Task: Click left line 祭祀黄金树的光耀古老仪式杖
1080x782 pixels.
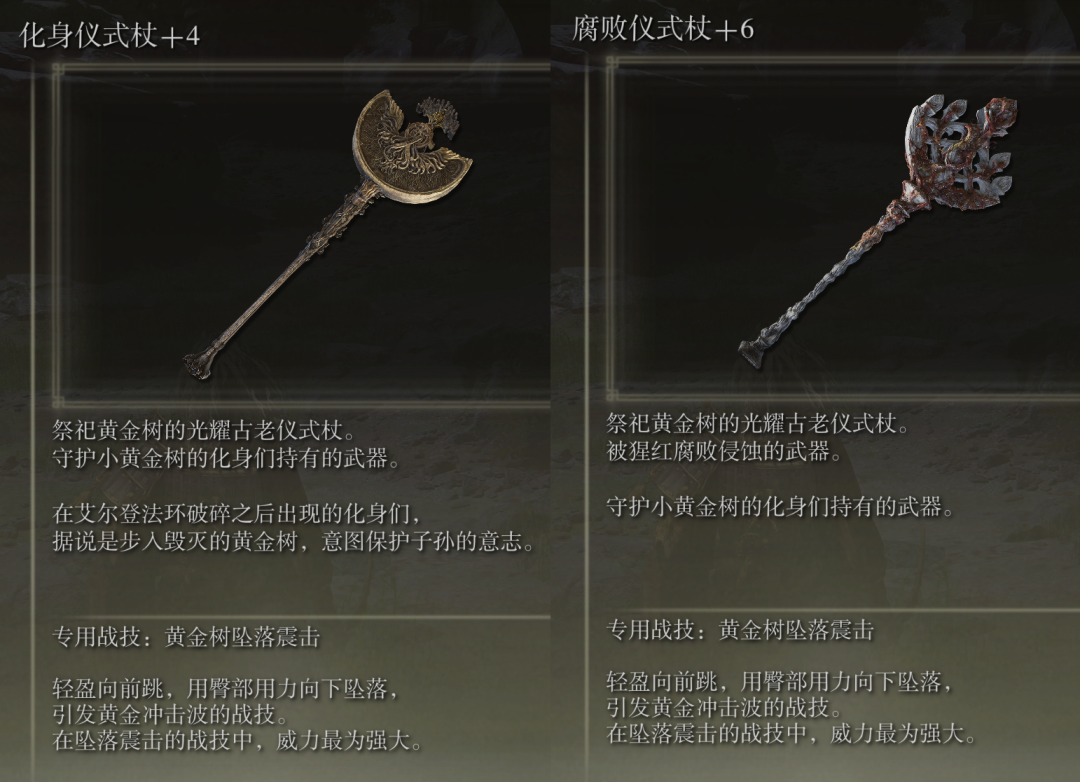Action: [205, 431]
